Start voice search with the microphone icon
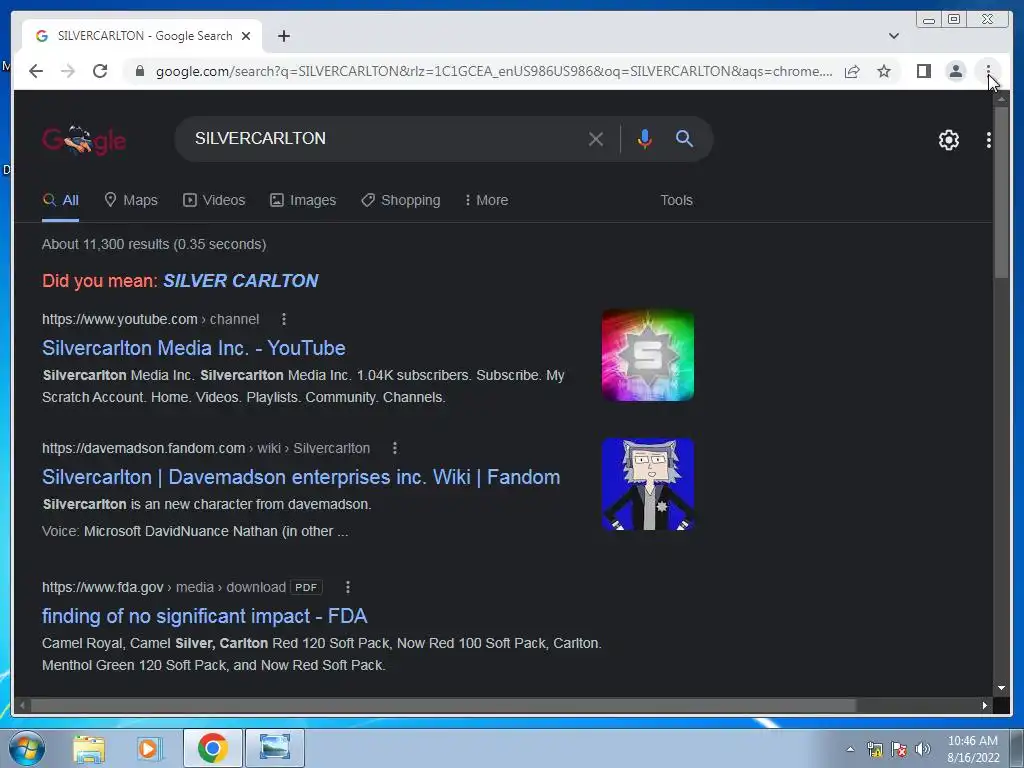 point(645,139)
